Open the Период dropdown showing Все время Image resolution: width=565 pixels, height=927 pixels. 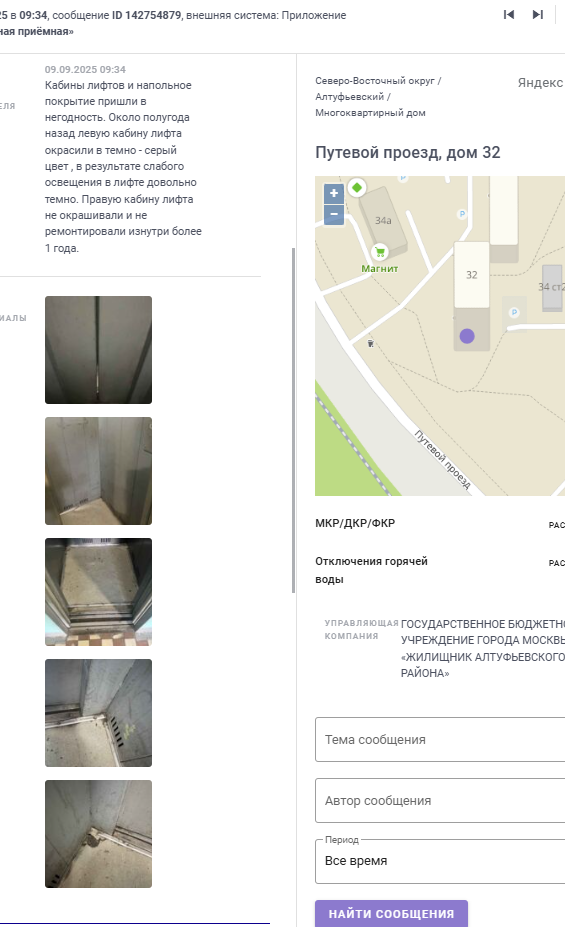coord(440,861)
